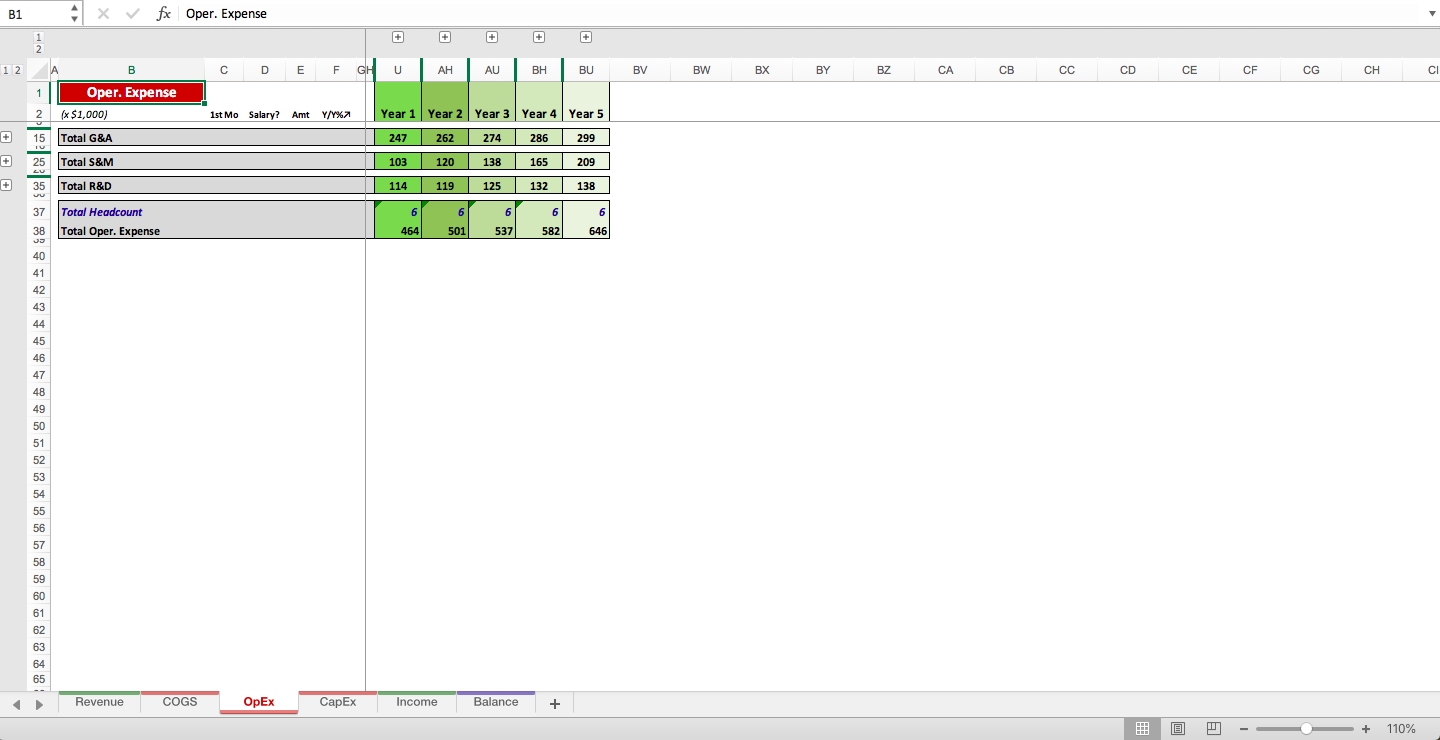Click the 110% zoom level
The height and width of the screenshot is (740, 1440).
[x=1401, y=729]
